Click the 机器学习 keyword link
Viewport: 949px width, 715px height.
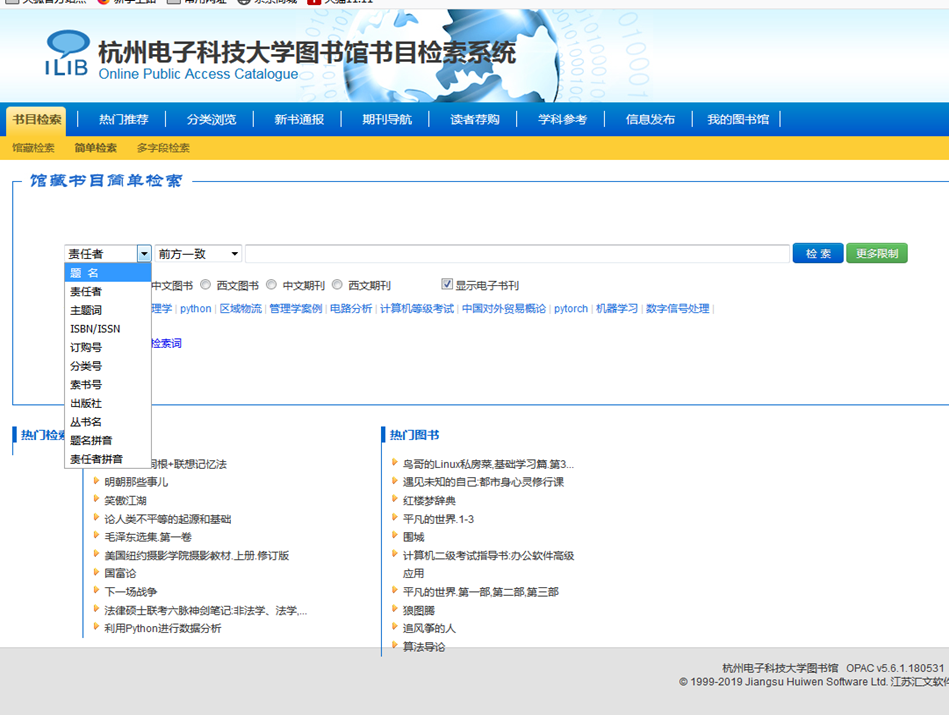(x=617, y=309)
